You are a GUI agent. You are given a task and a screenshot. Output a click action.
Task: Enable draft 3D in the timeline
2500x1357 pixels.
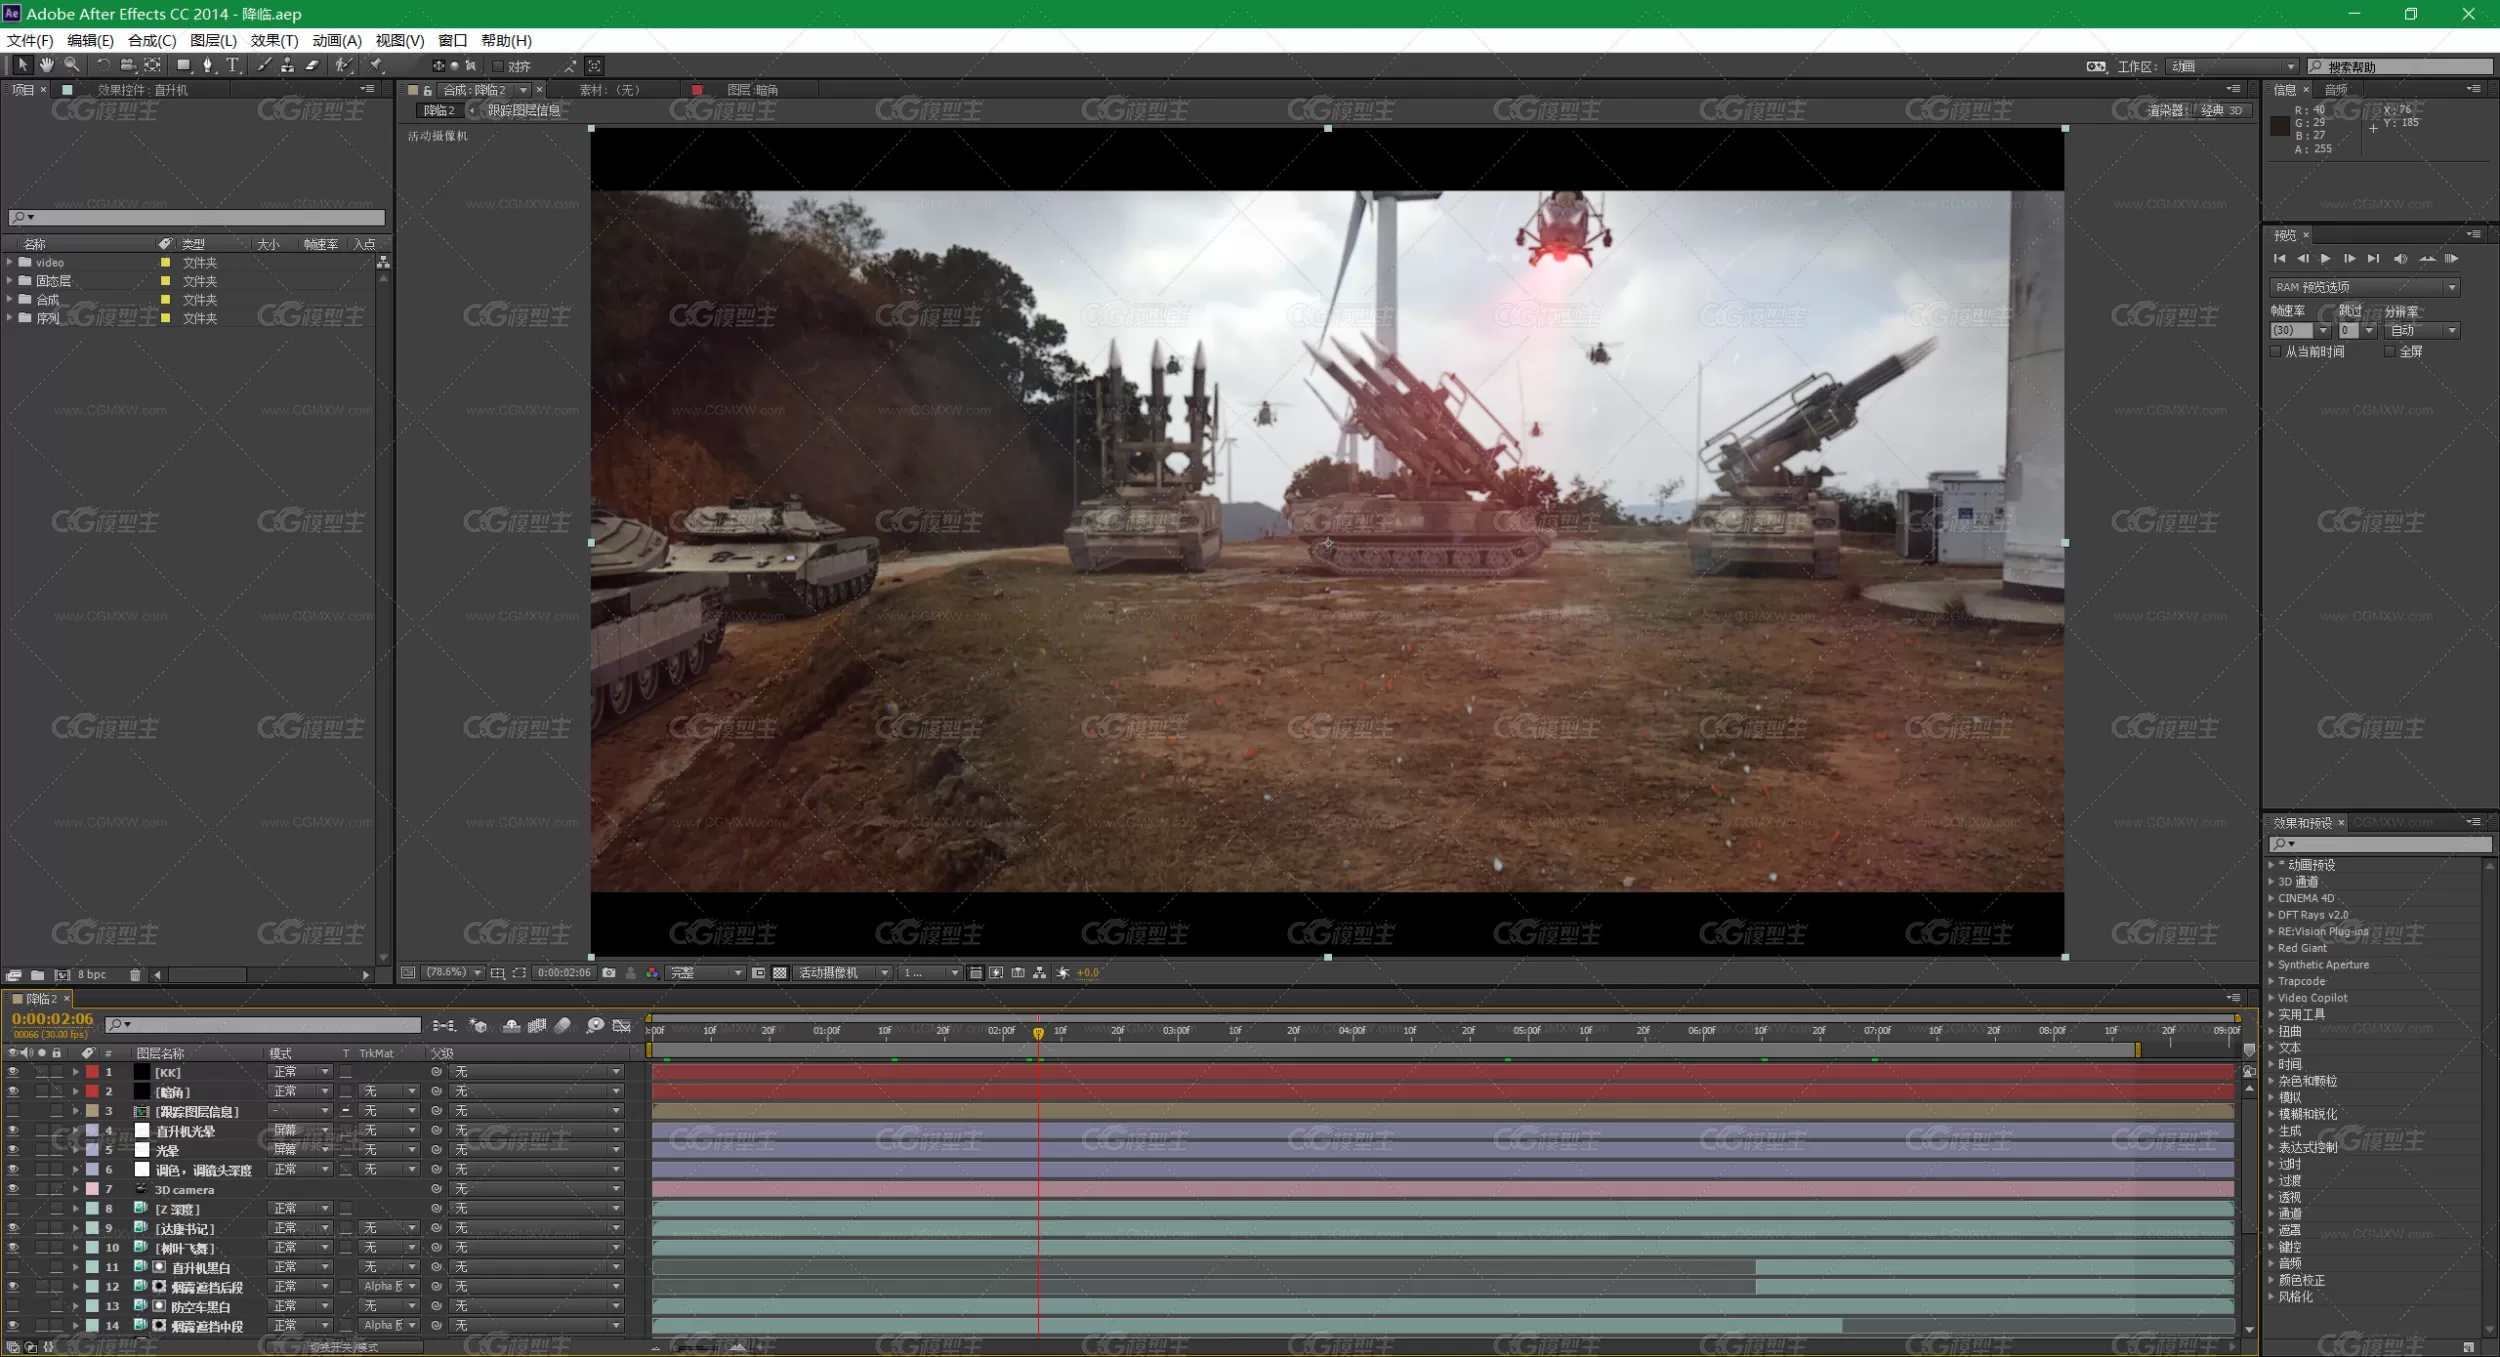(478, 1026)
